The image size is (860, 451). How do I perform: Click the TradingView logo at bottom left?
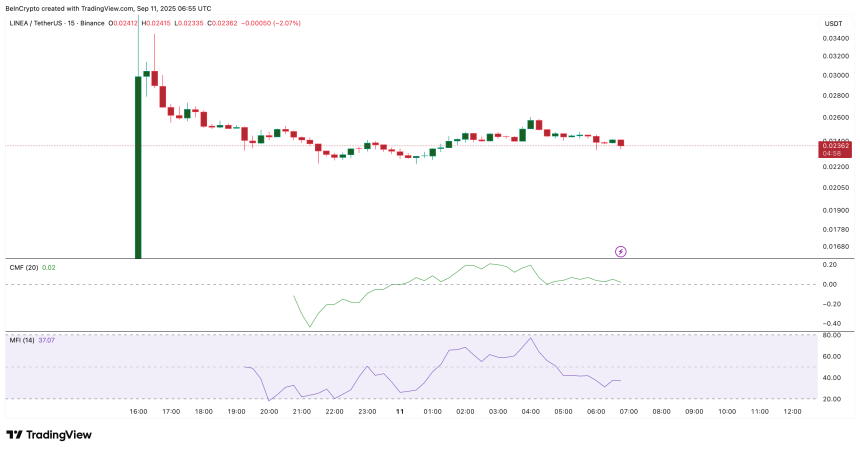pyautogui.click(x=49, y=435)
